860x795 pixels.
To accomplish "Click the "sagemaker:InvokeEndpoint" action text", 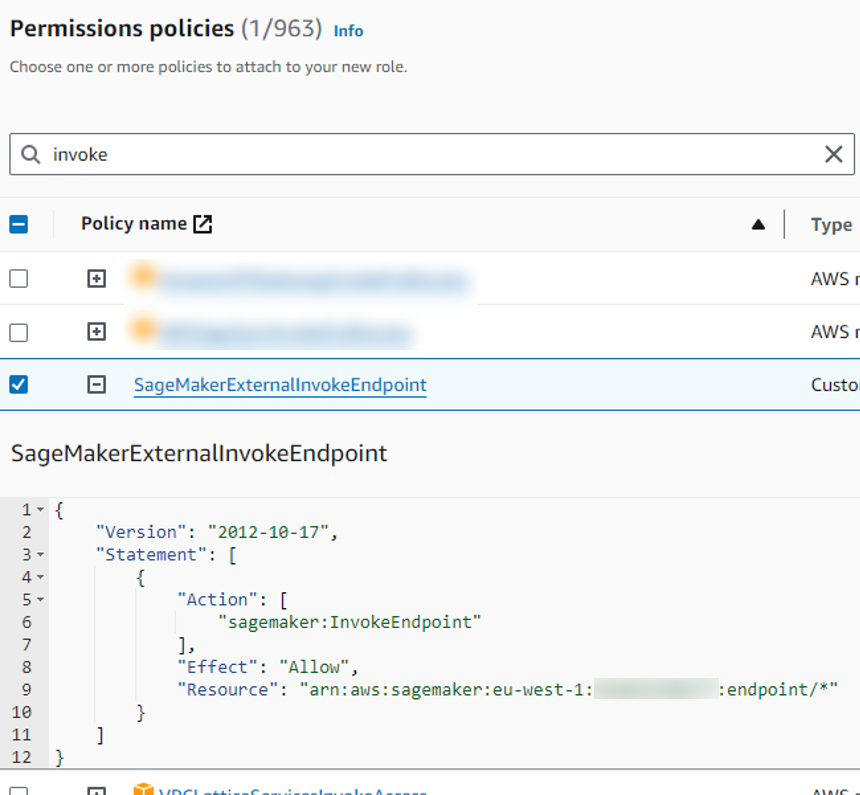I will tap(349, 622).
